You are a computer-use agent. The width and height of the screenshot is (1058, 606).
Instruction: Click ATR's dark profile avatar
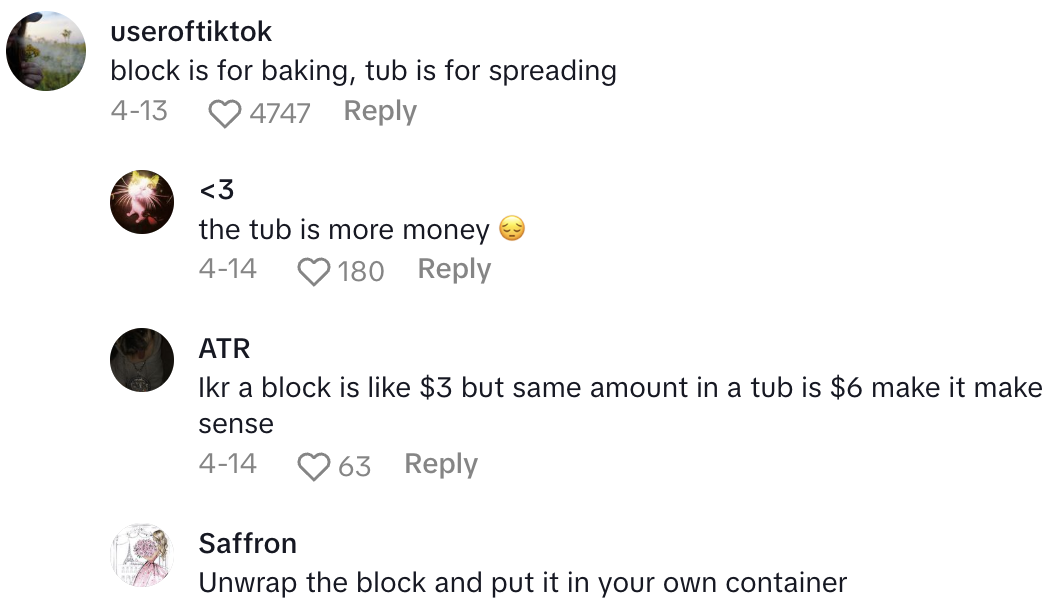pos(142,360)
